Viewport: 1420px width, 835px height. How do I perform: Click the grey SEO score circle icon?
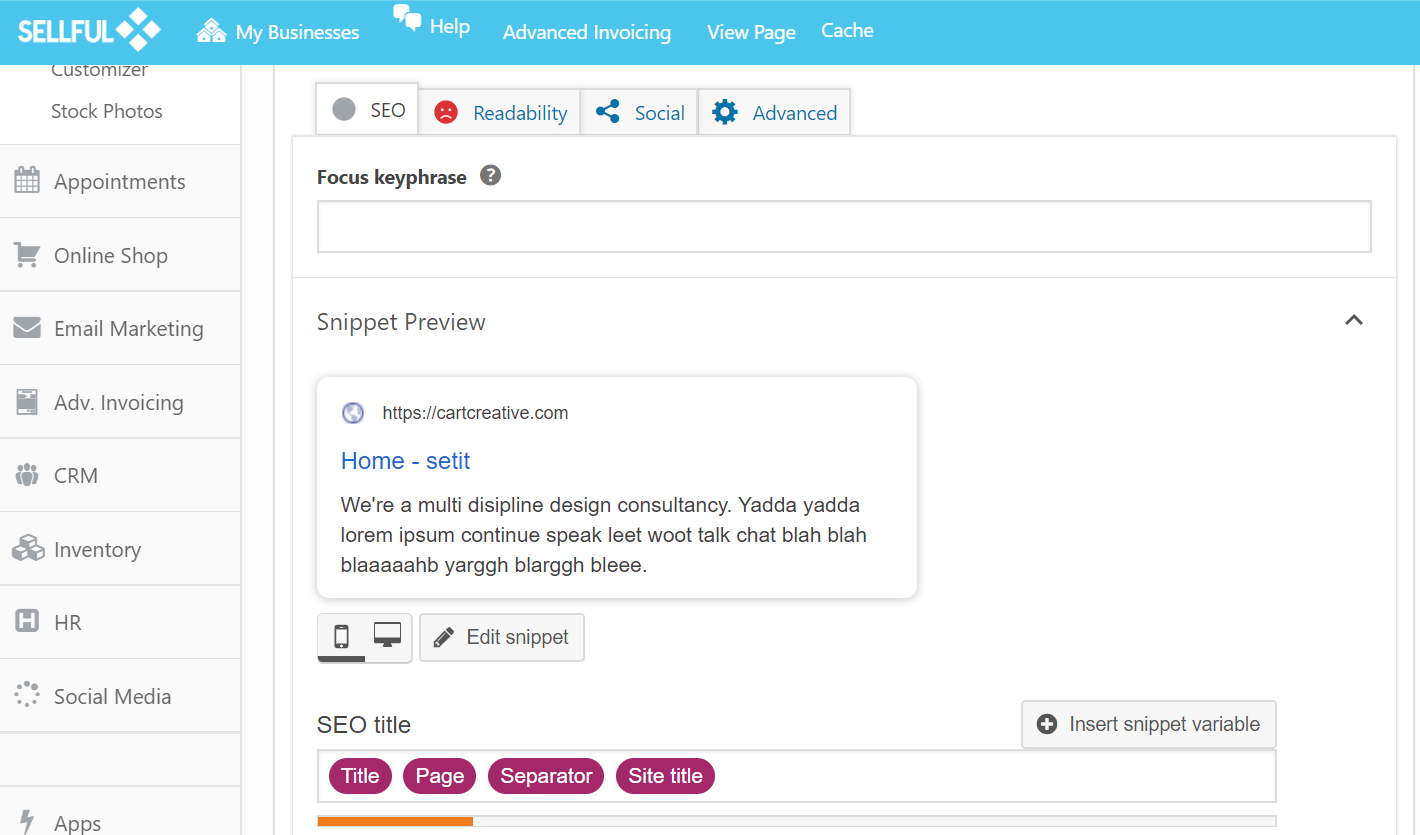click(x=344, y=110)
